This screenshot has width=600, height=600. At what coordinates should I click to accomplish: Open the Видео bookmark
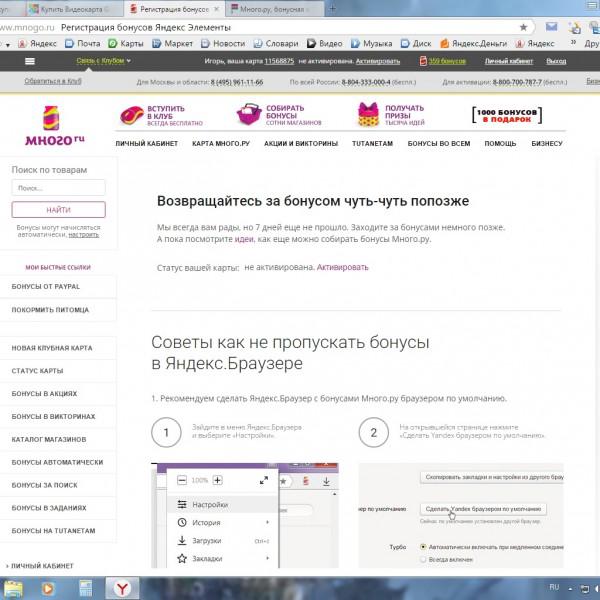[324, 44]
